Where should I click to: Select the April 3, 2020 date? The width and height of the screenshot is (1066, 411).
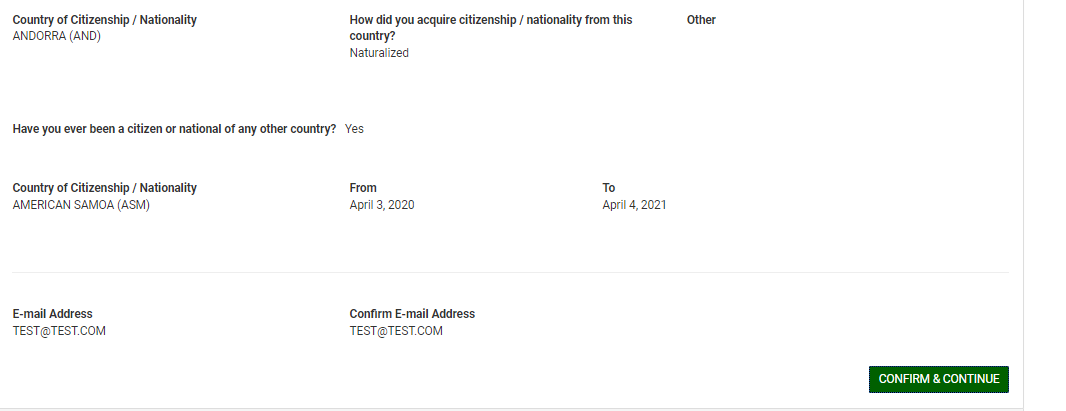click(382, 205)
